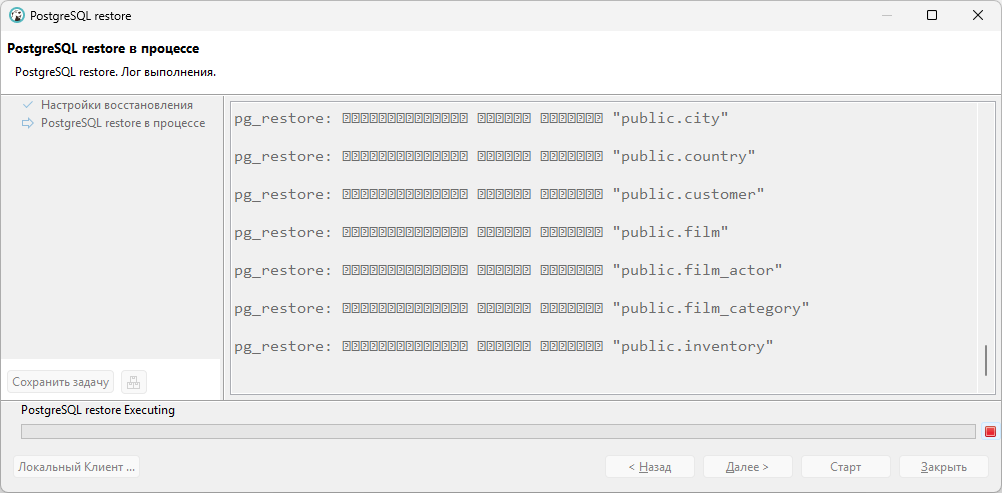
Task: Click the arrow icon beside PostgreSQL restore в процессе
Action: point(27,123)
